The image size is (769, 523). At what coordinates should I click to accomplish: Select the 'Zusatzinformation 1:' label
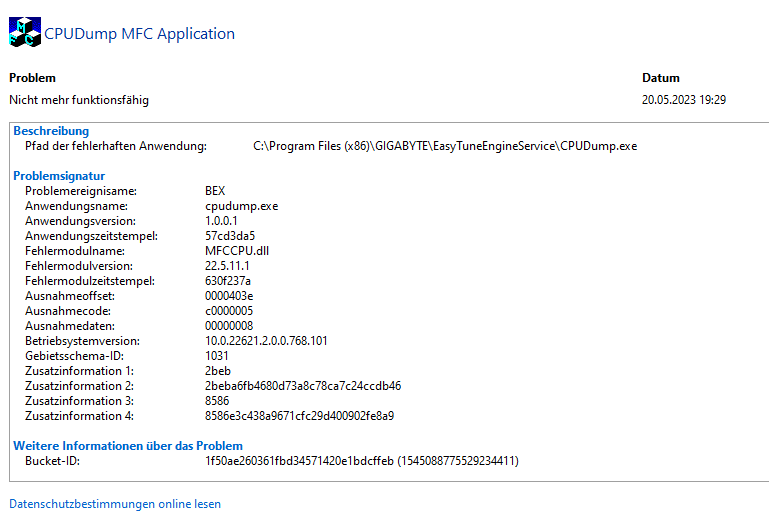(x=79, y=371)
